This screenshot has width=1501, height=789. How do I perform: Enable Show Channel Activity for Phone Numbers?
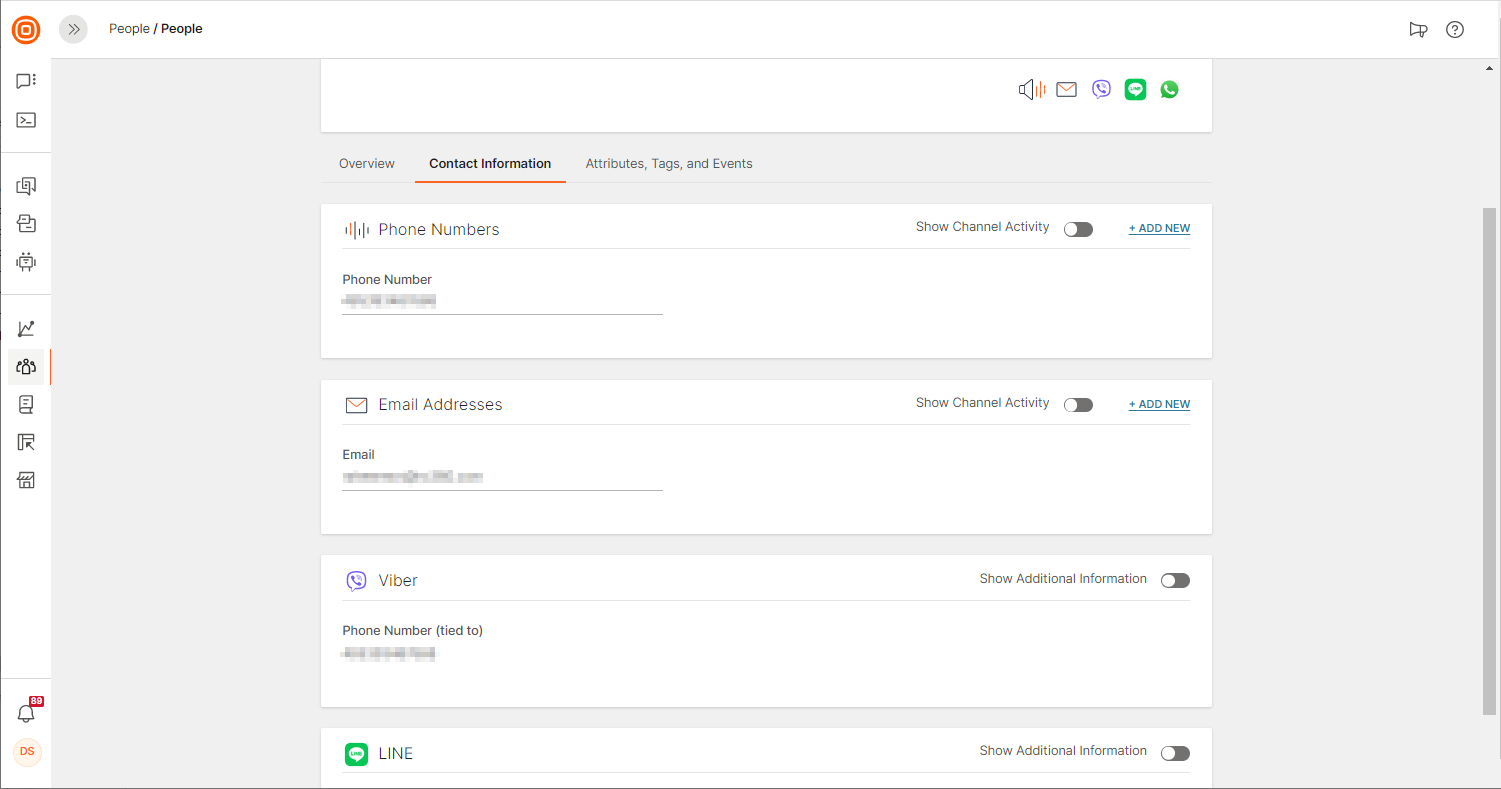[x=1078, y=229]
